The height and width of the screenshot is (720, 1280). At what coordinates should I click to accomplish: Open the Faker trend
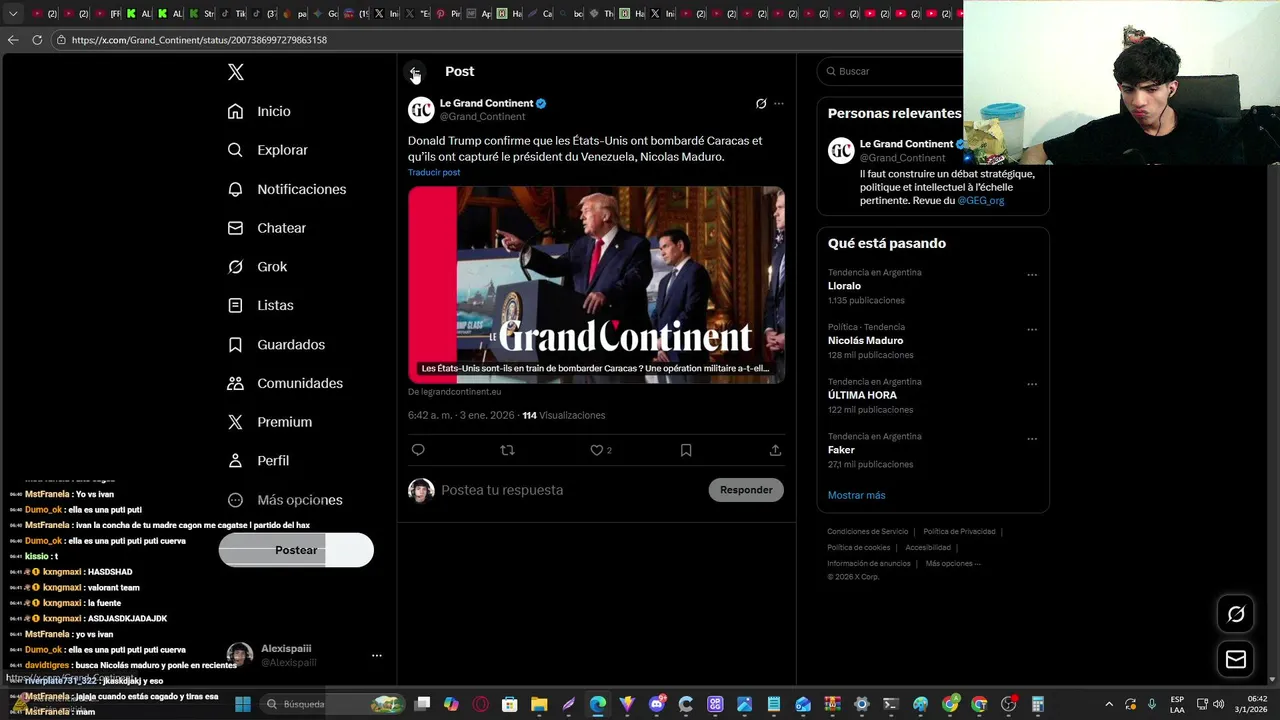[x=841, y=450]
